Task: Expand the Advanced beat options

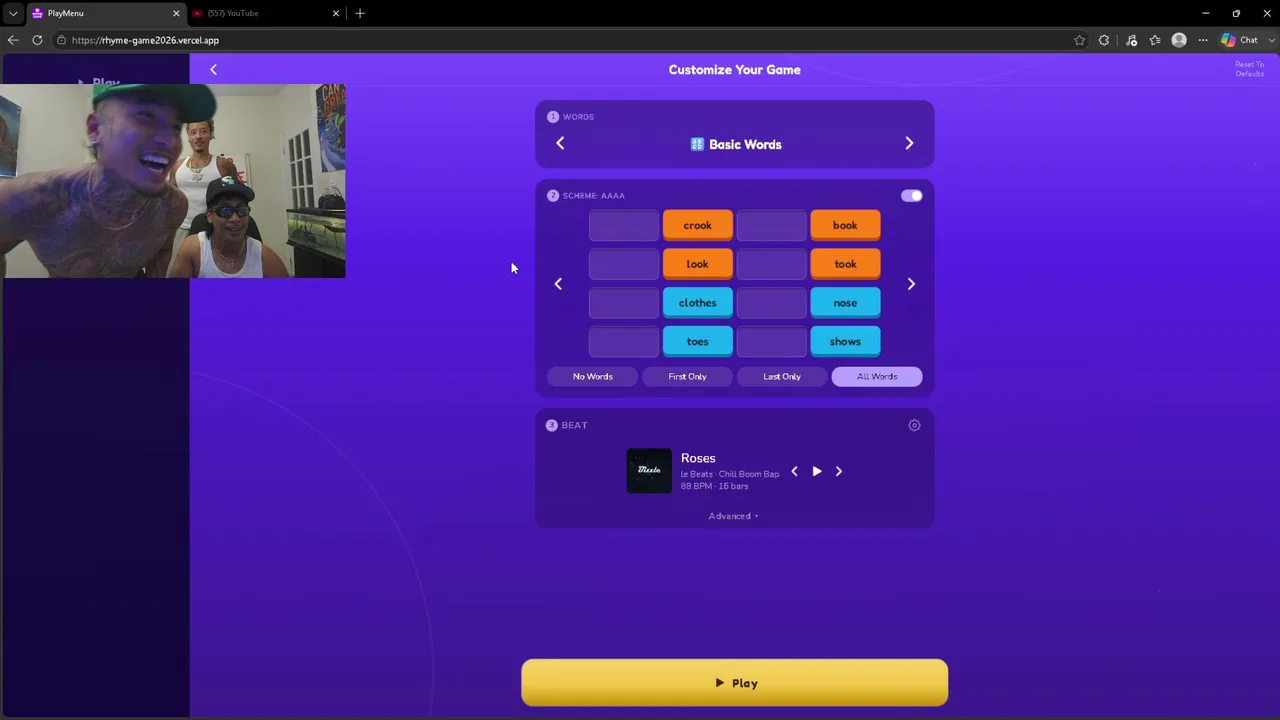Action: click(x=734, y=516)
